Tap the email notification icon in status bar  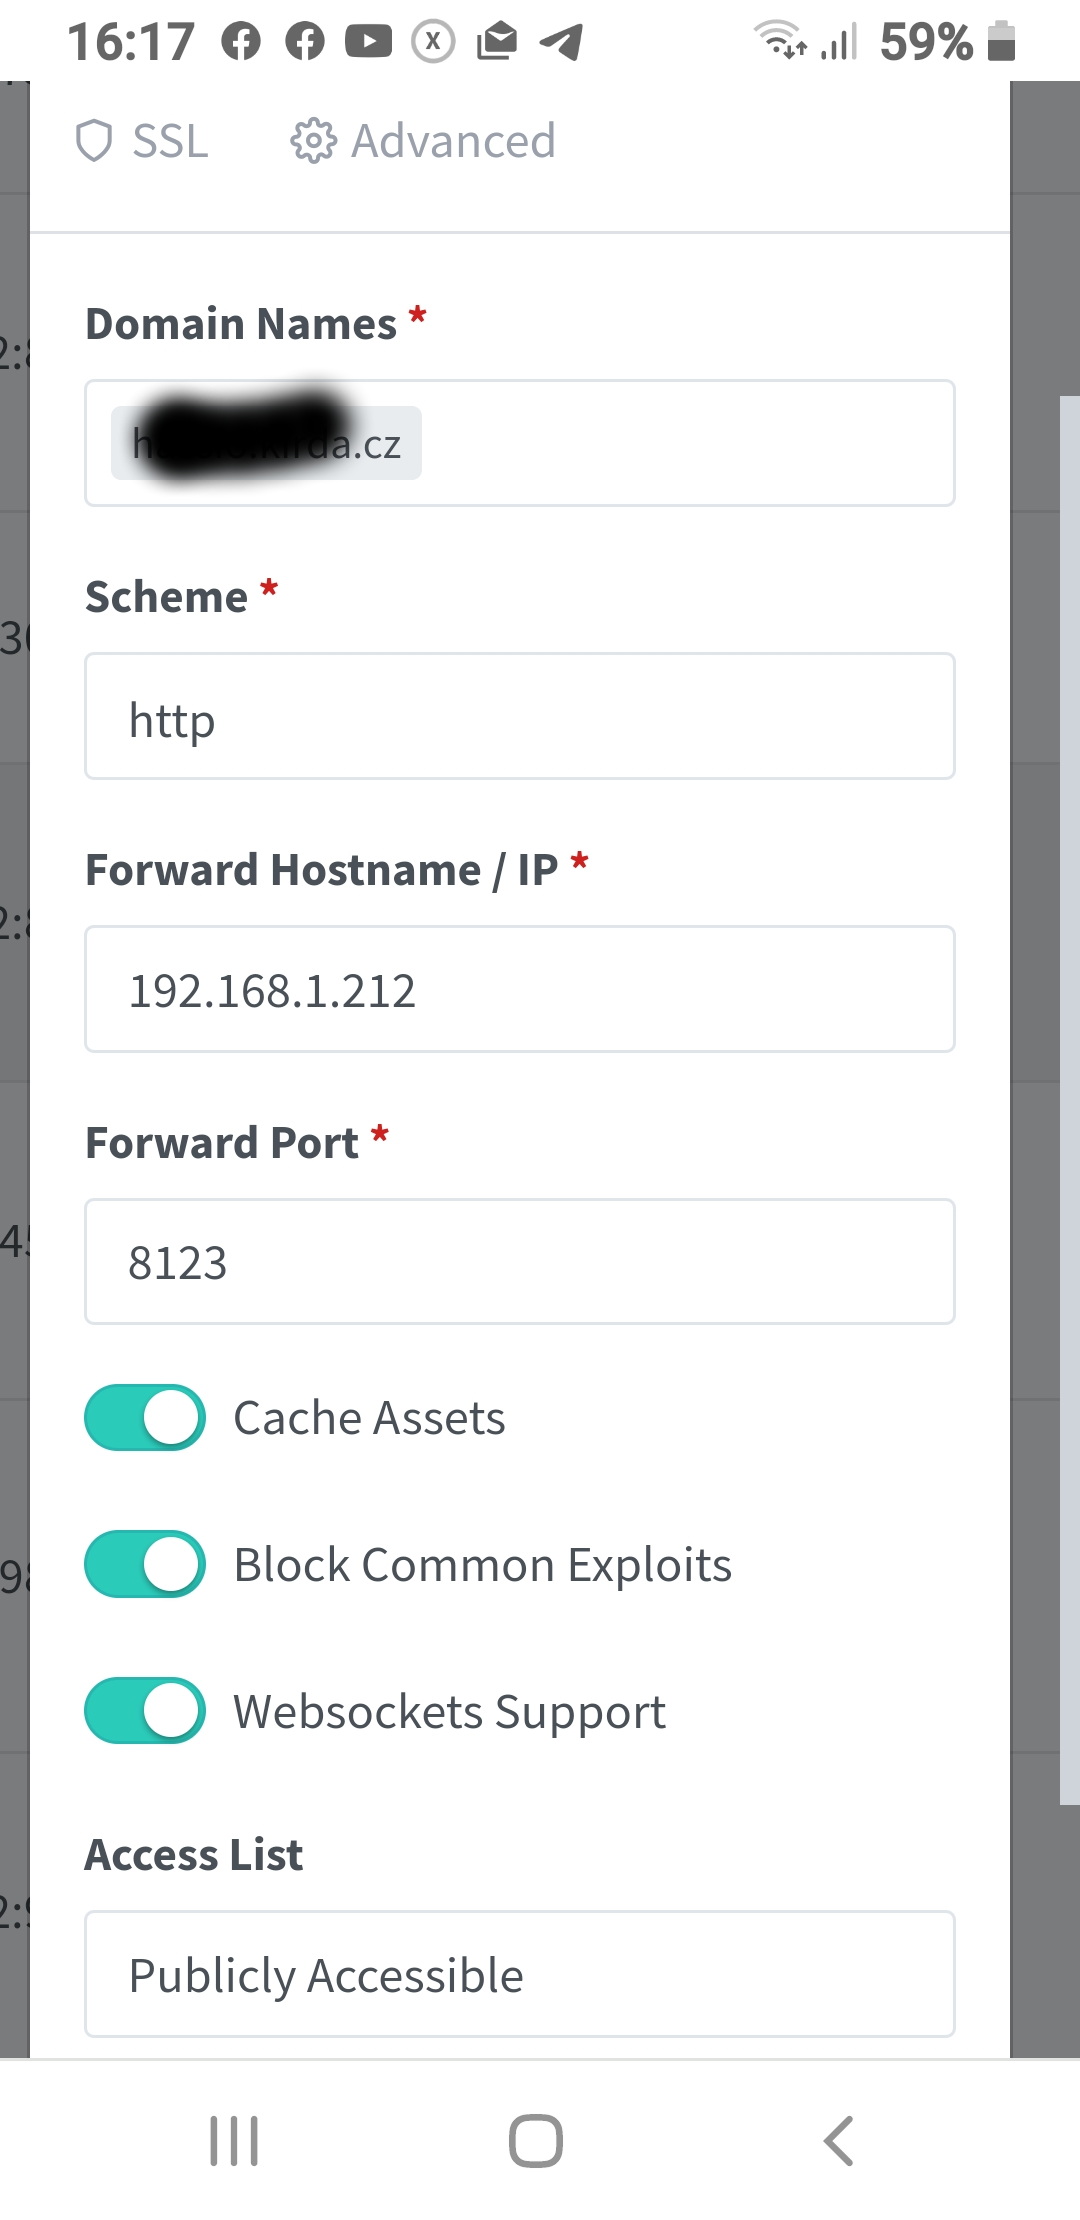(x=497, y=41)
